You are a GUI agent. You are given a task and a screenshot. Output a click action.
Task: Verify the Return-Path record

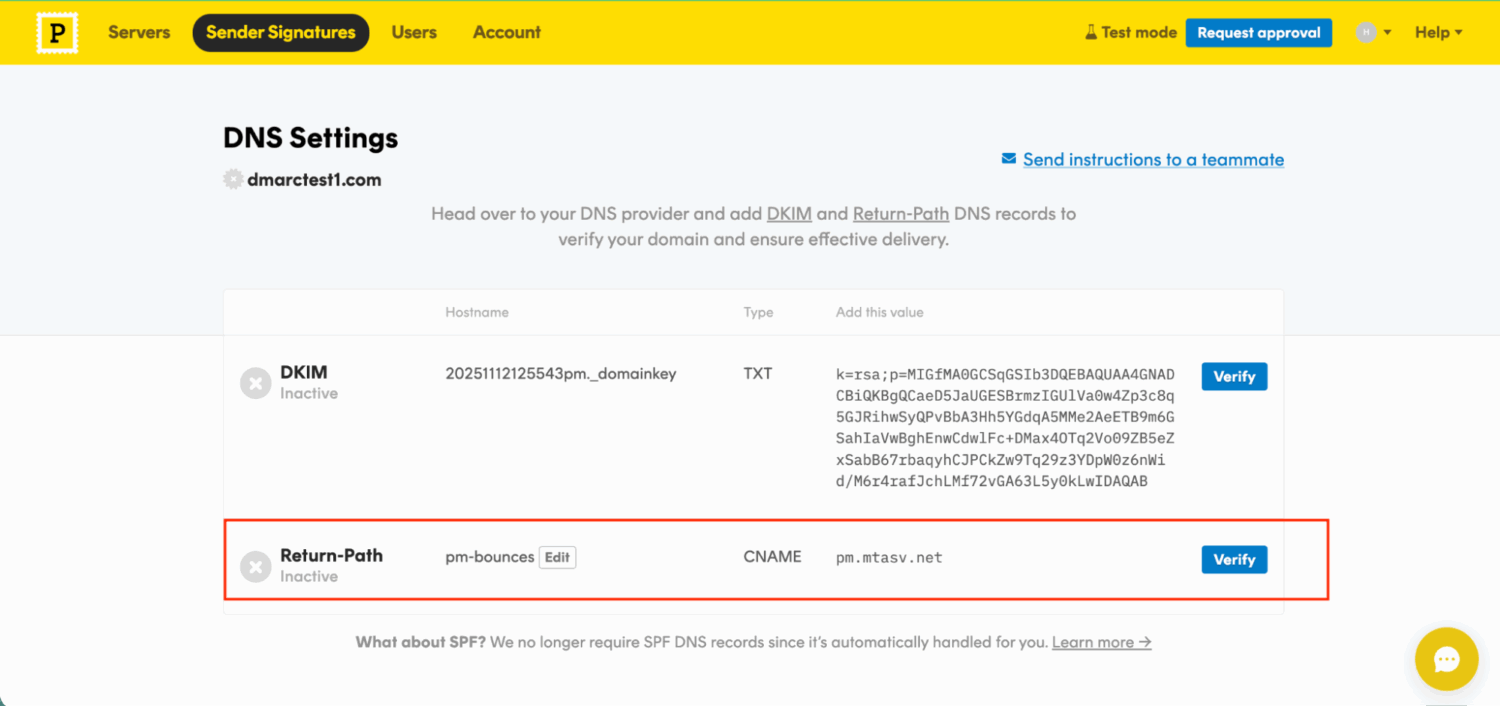coord(1234,560)
